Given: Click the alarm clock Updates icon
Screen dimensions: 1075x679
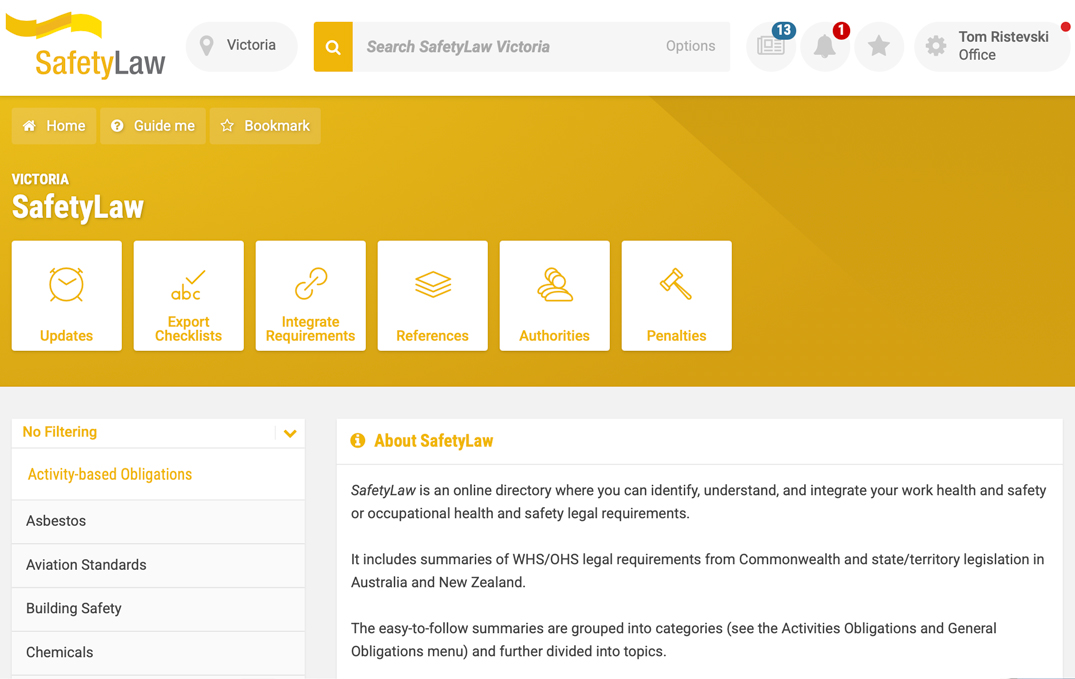Looking at the screenshot, I should click(x=67, y=284).
